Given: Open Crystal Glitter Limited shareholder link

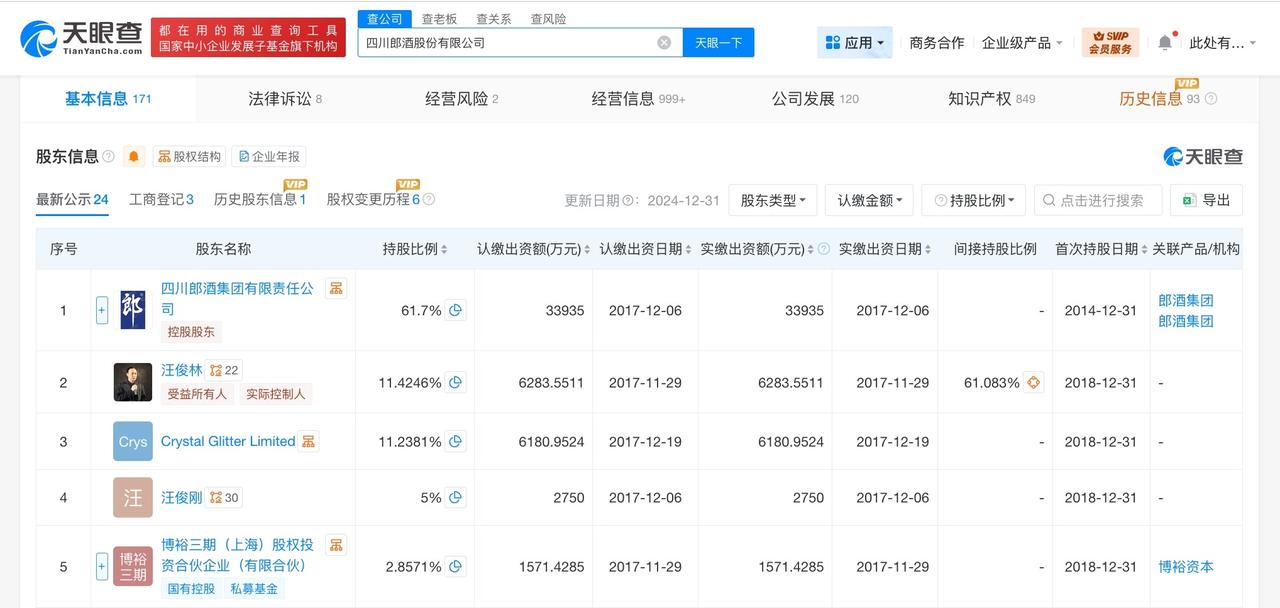Looking at the screenshot, I should 228,441.
